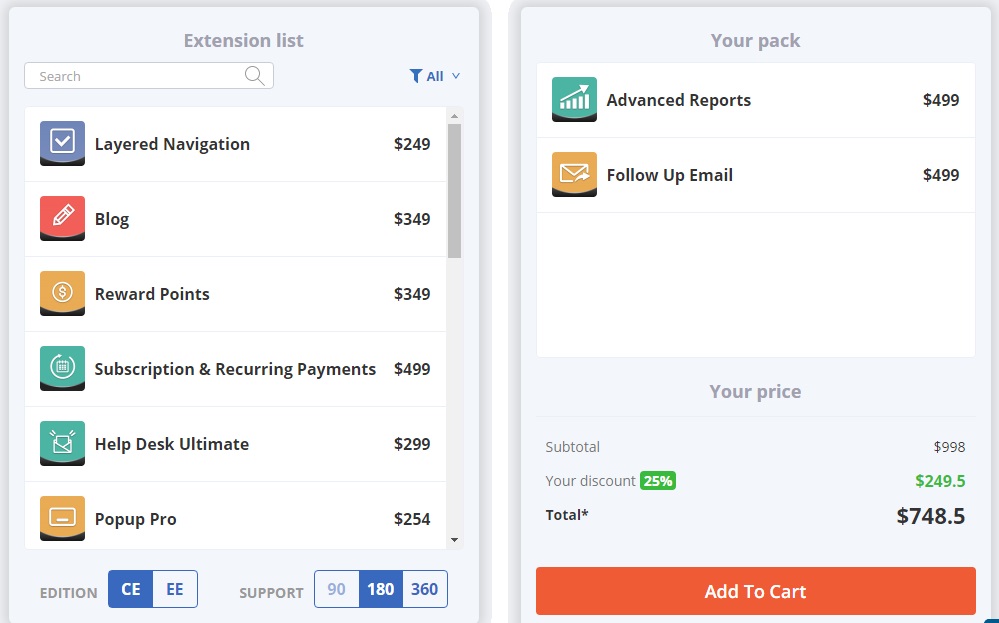Click the Subscription & Recurring Payments icon
Screen dimensions: 999x623
pyautogui.click(x=62, y=368)
